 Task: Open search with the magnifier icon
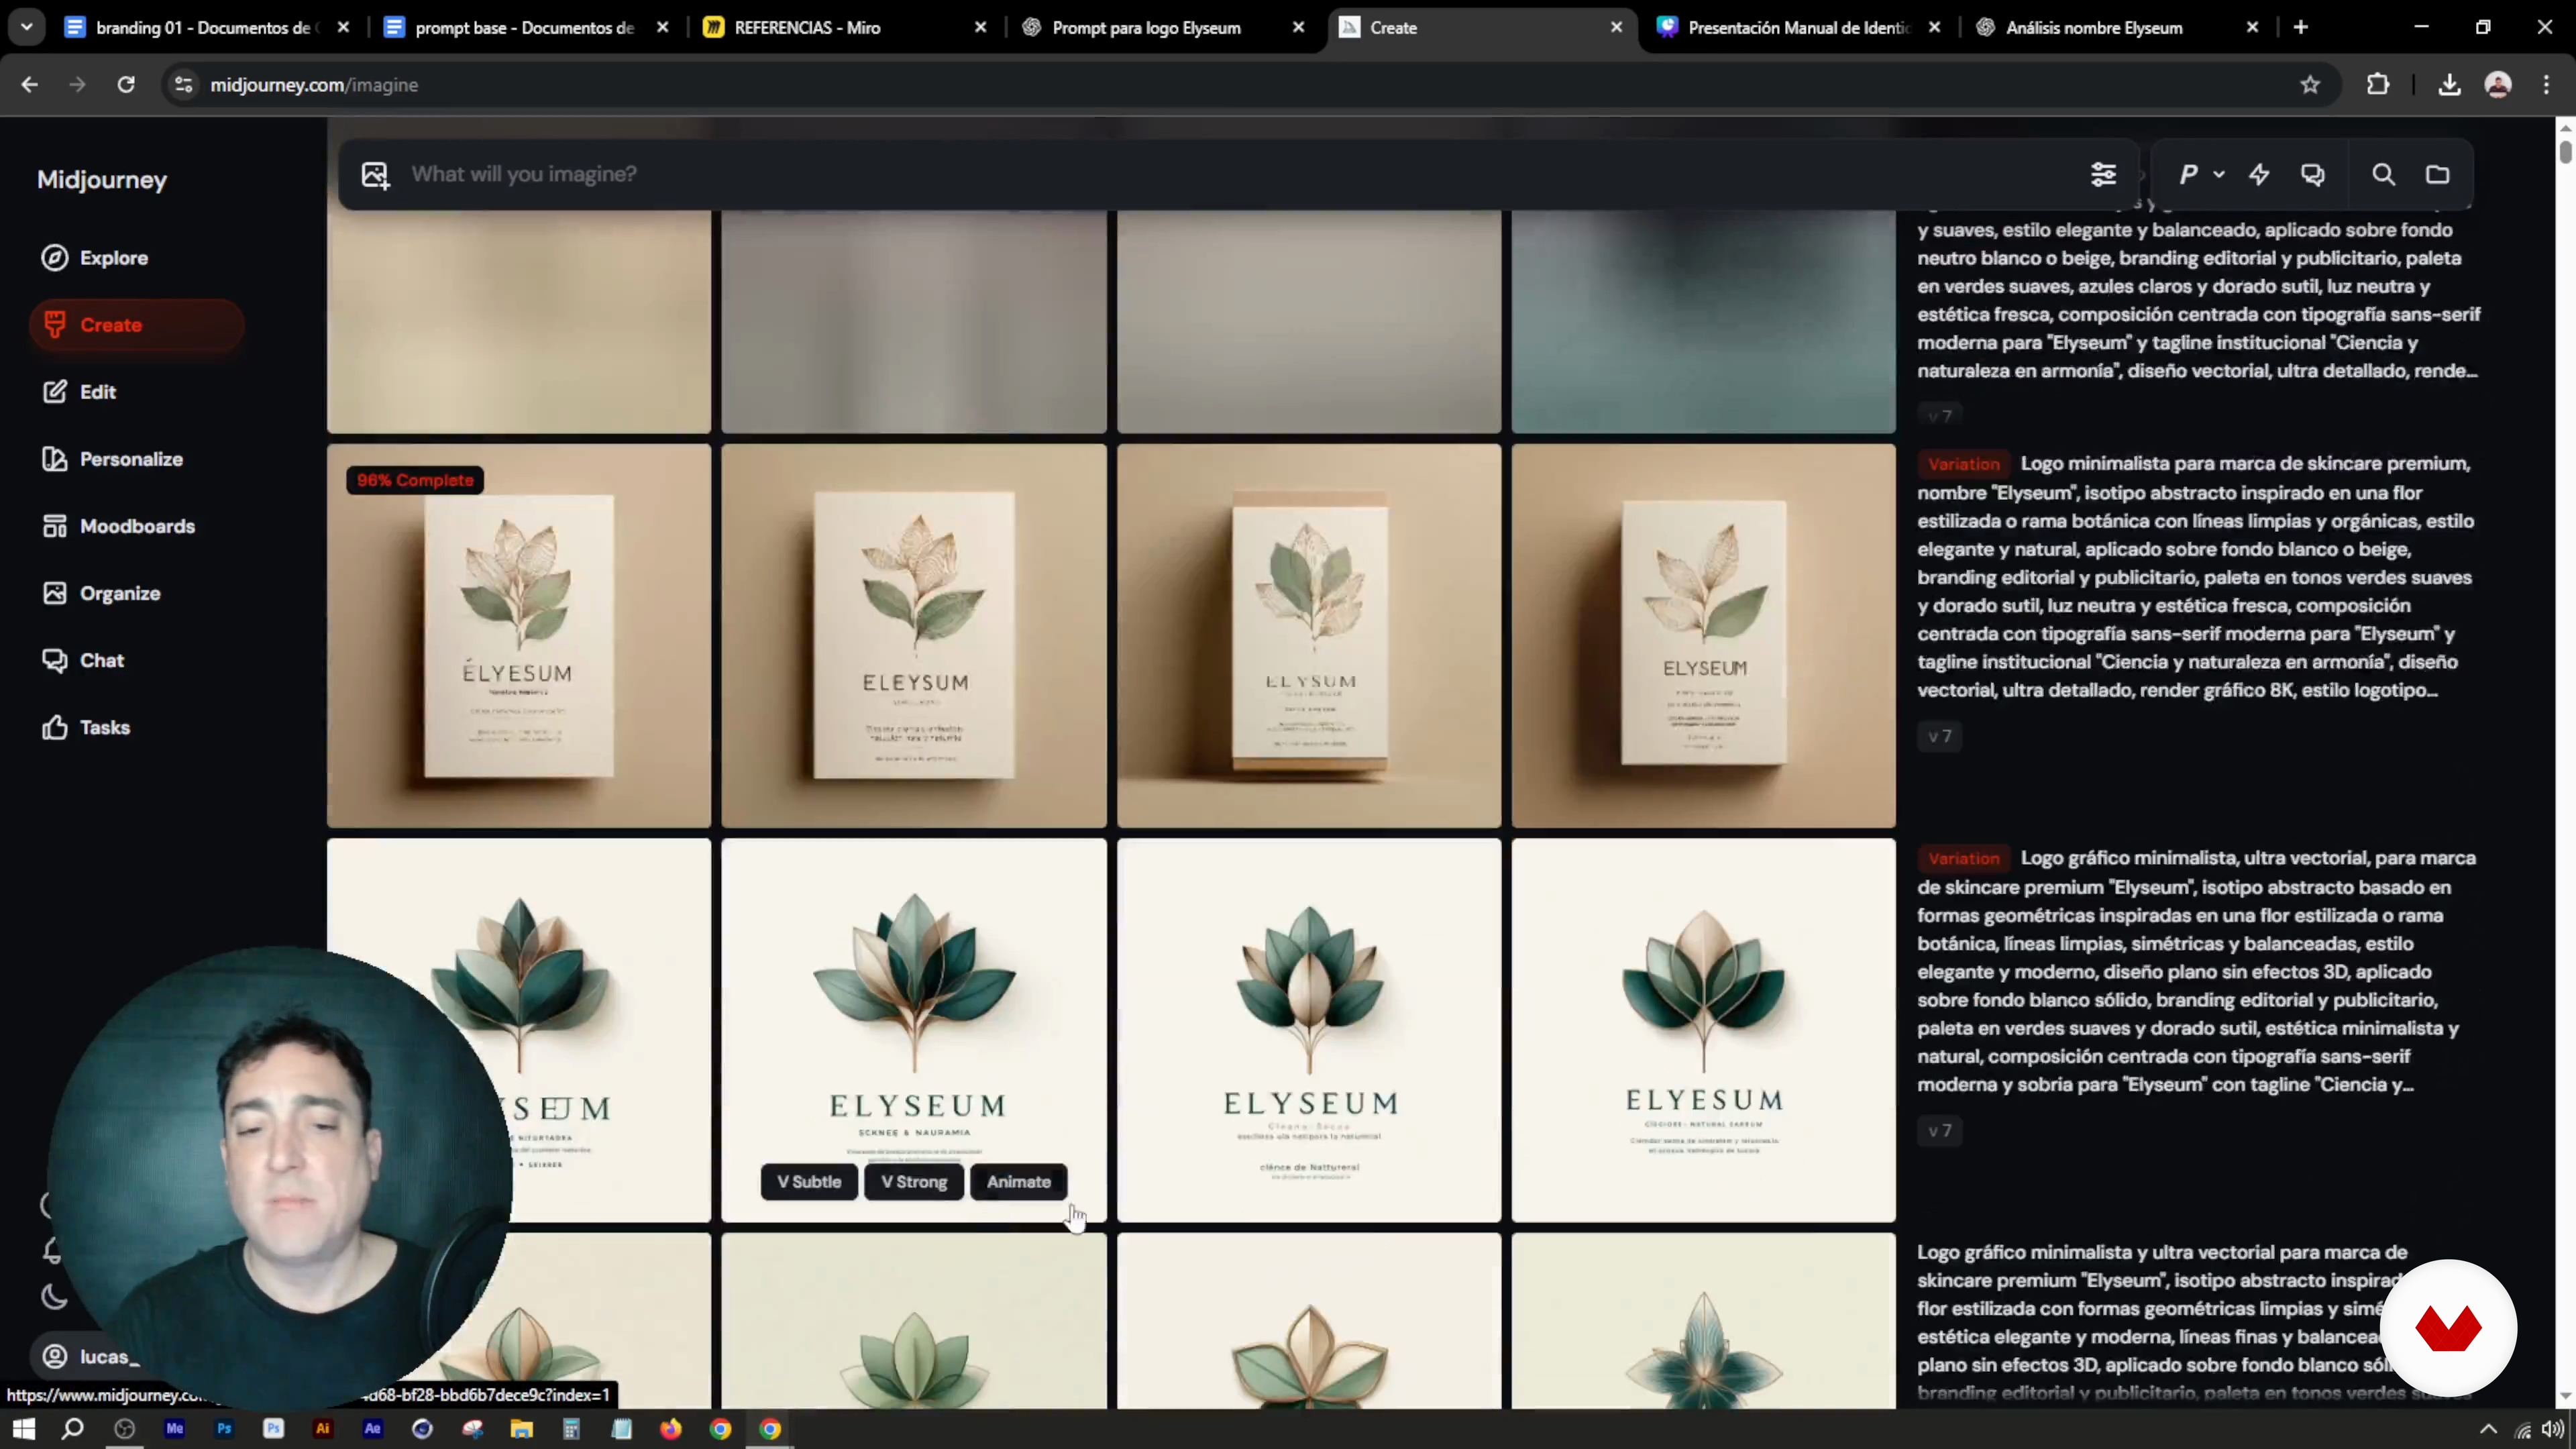pos(2384,175)
